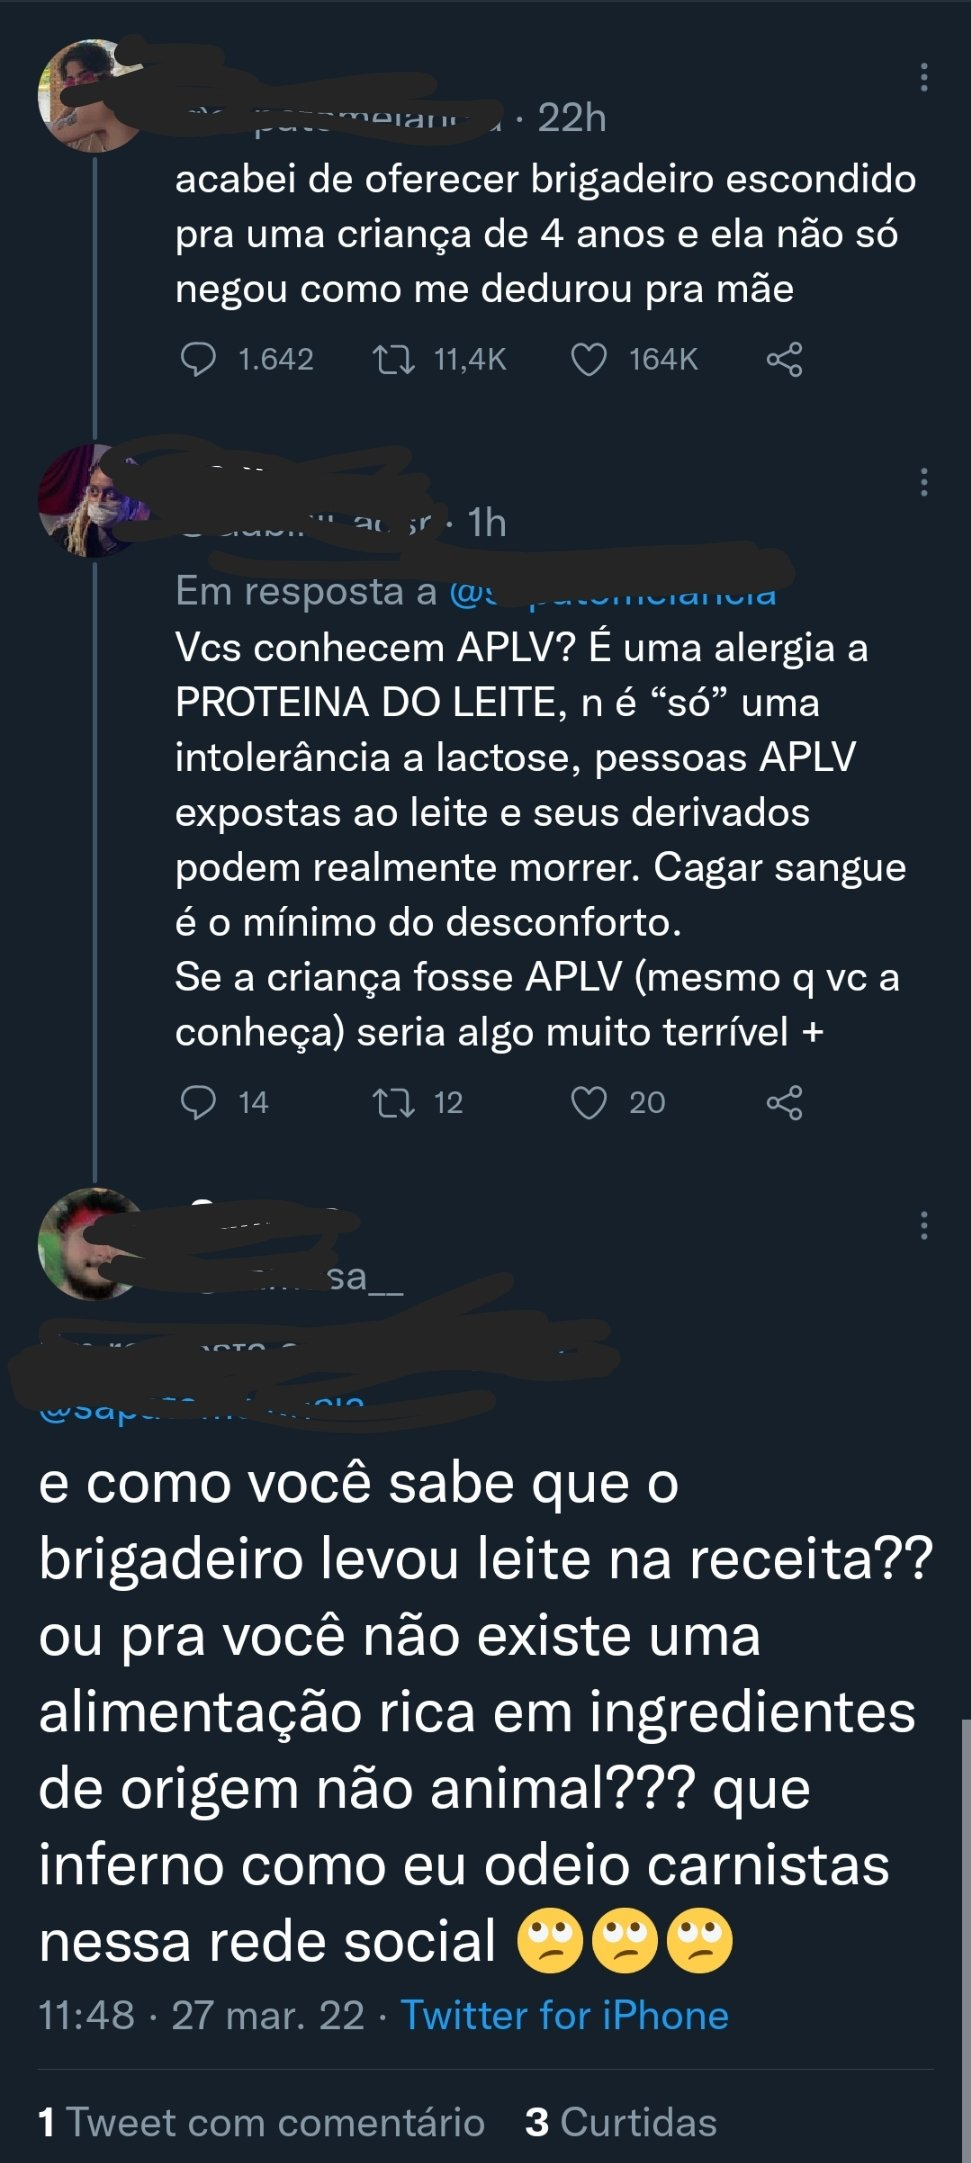Open more options menu on APLV reply
Screen dimensions: 971x2163
(924, 482)
